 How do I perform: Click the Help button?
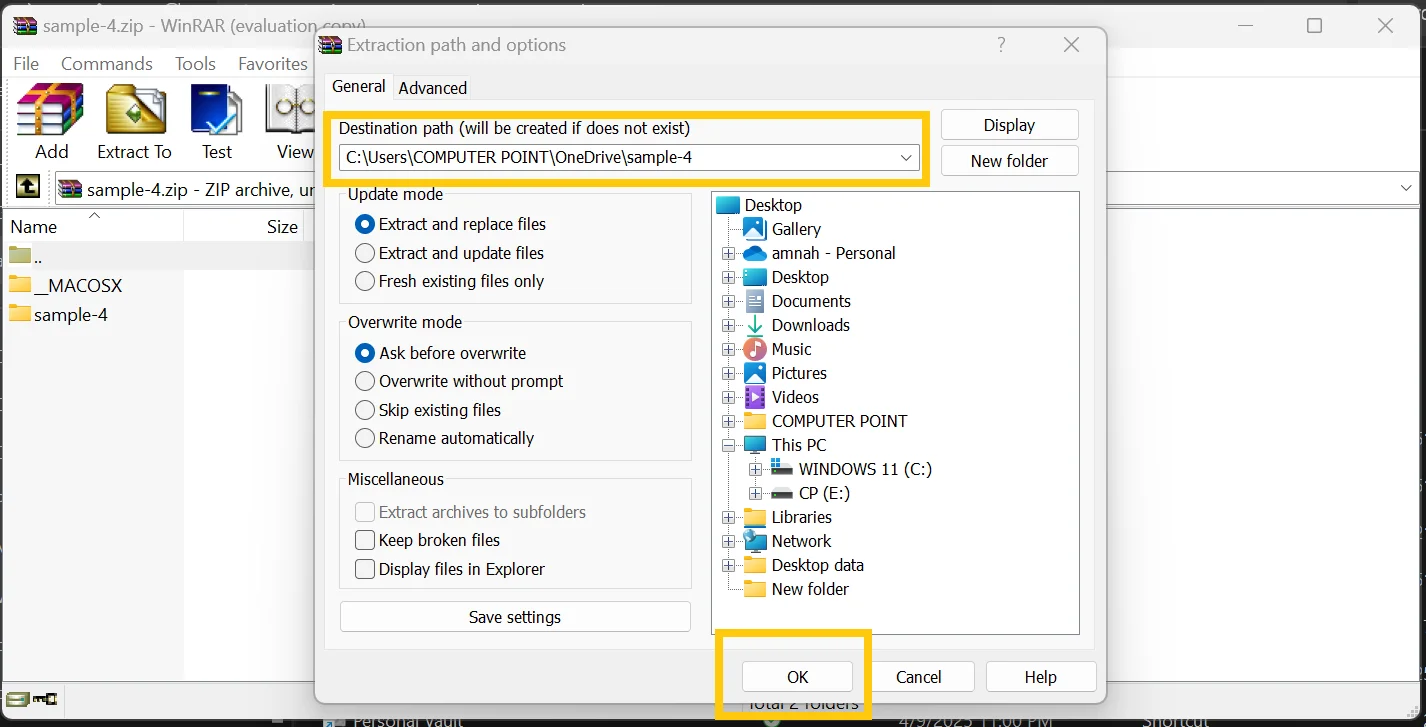tap(1040, 677)
